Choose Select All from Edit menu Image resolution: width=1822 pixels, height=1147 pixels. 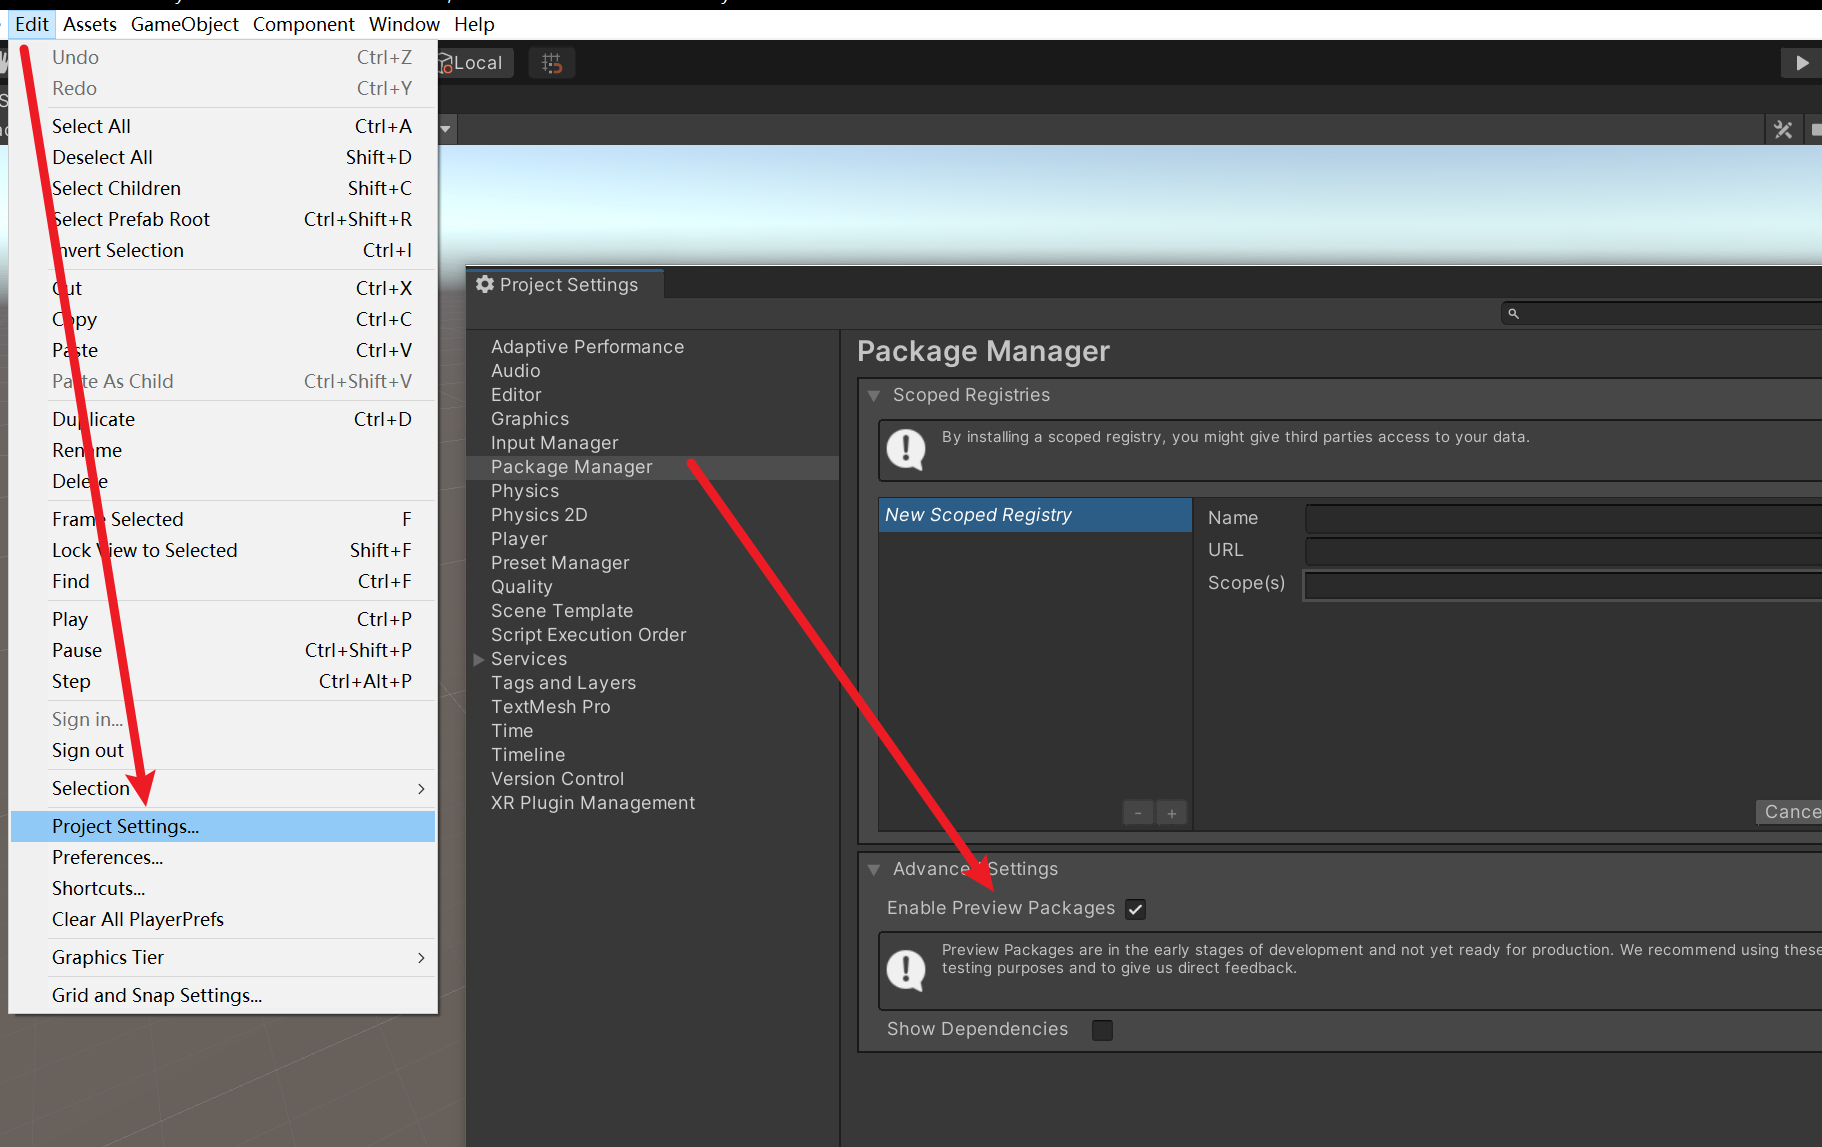click(x=223, y=127)
